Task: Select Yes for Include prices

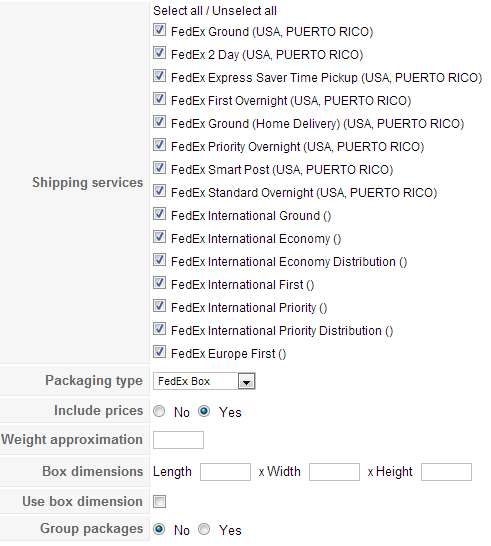Action: point(204,412)
